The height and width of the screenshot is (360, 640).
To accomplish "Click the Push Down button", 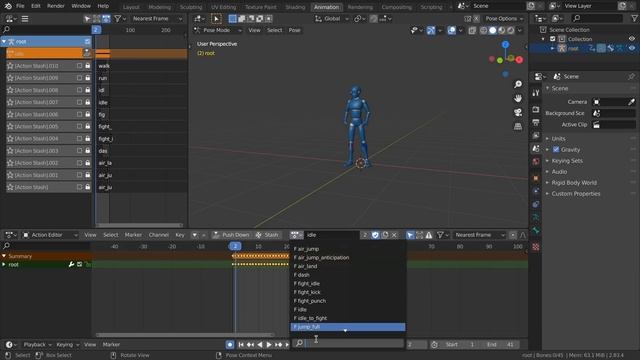I will (231, 235).
